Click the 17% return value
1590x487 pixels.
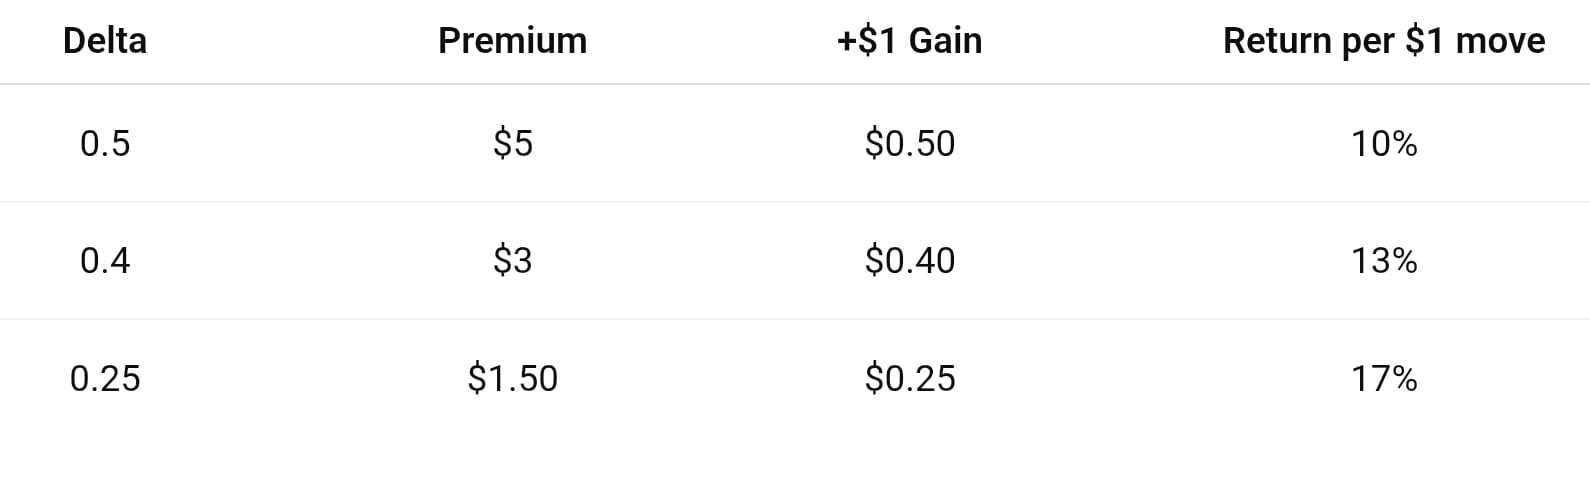pos(1384,379)
